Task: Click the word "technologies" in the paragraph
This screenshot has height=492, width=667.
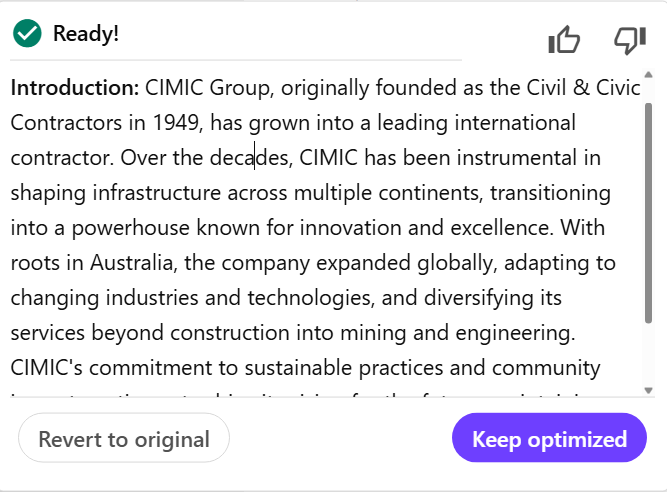Action: [x=311, y=298]
